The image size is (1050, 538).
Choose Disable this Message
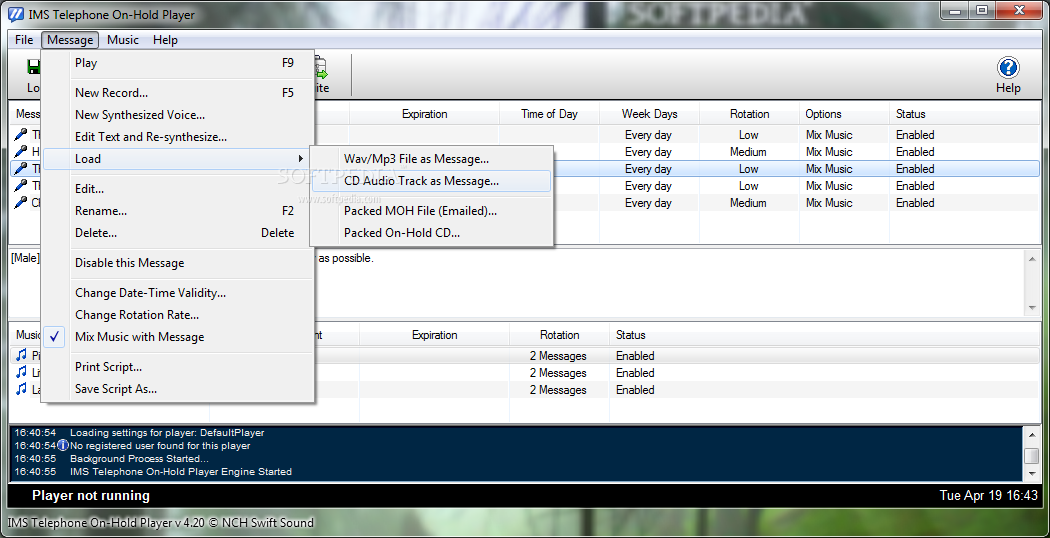click(129, 263)
